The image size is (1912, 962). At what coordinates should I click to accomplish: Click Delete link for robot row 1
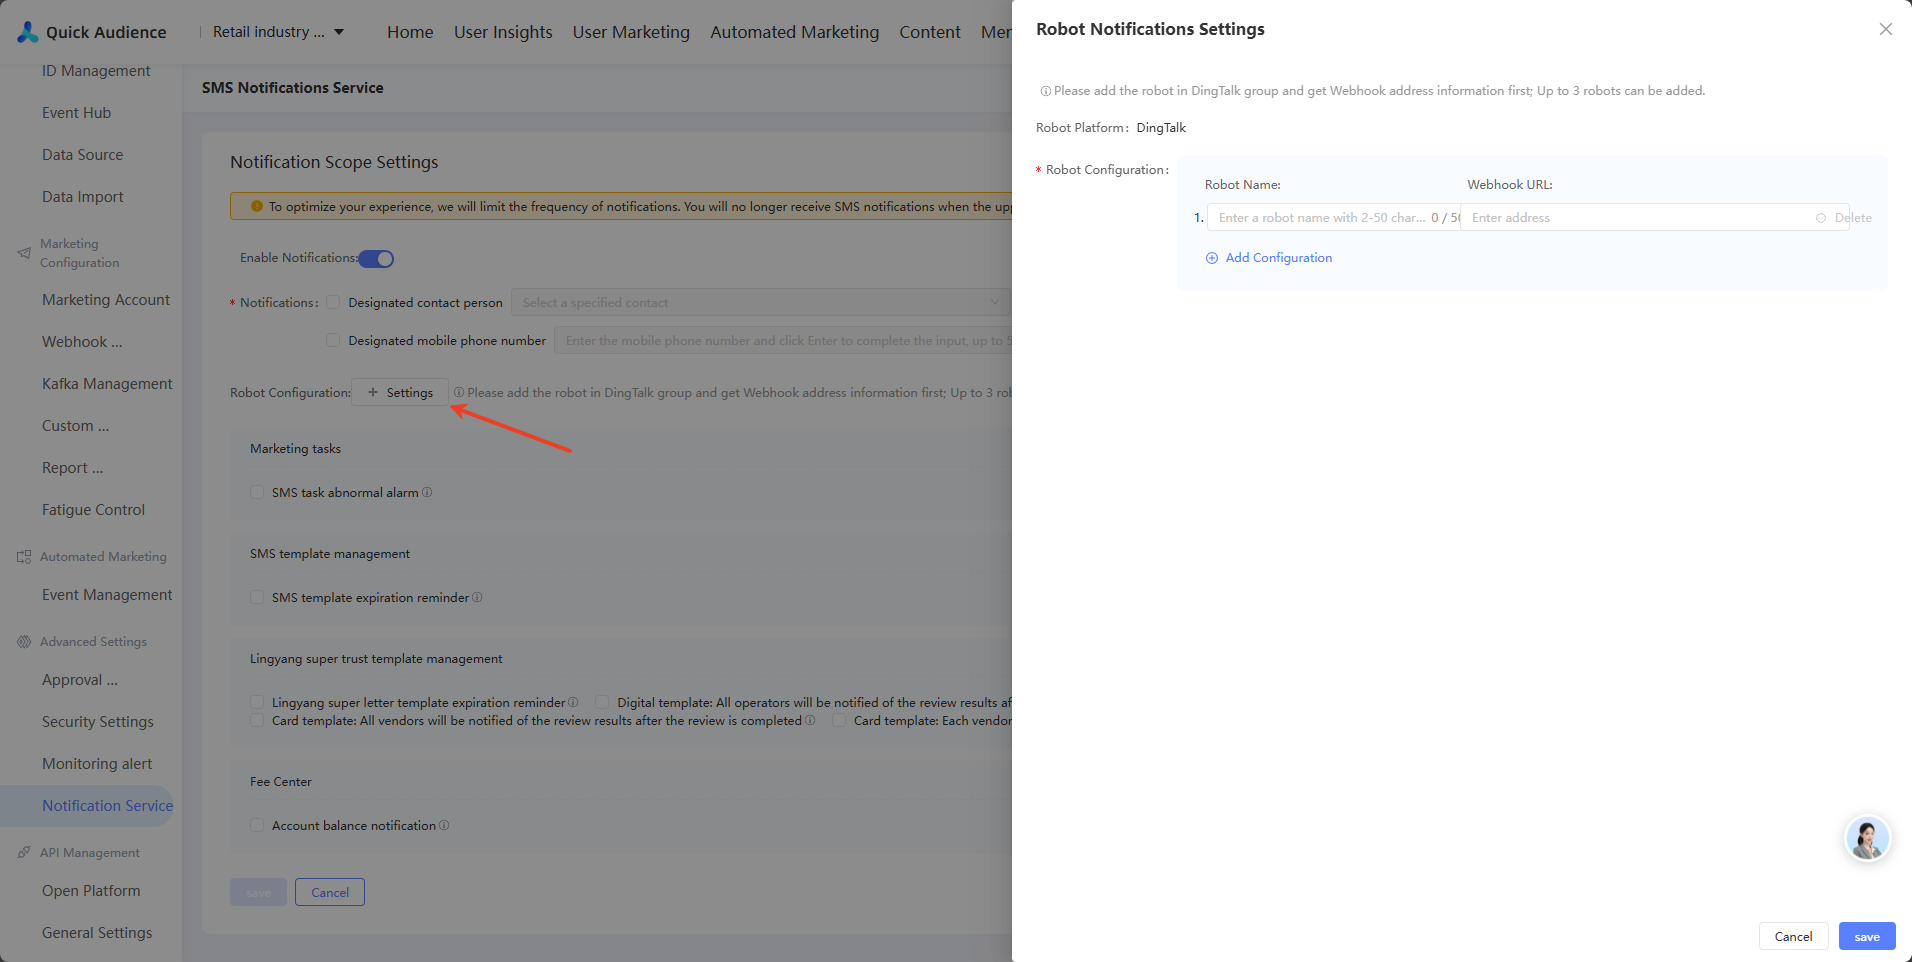(x=1853, y=218)
